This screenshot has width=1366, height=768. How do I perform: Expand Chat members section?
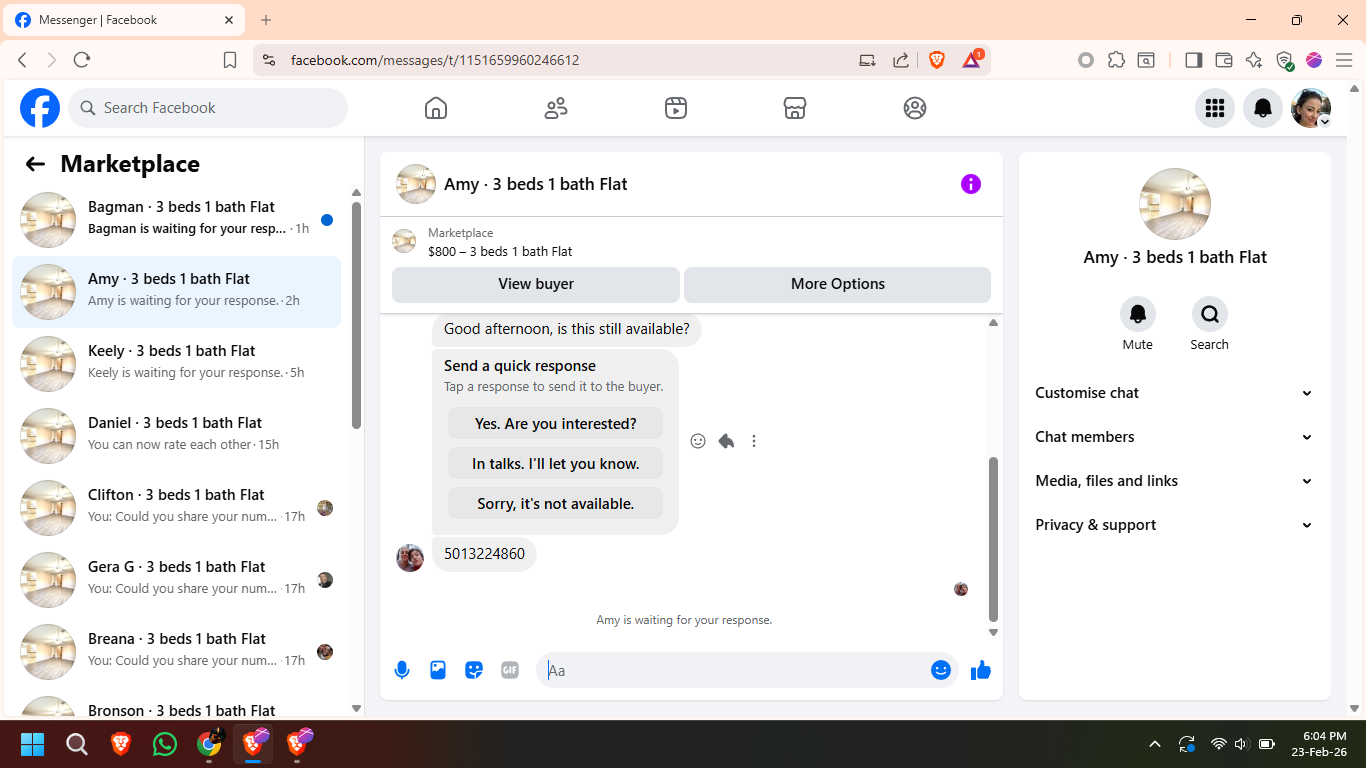coord(1175,437)
